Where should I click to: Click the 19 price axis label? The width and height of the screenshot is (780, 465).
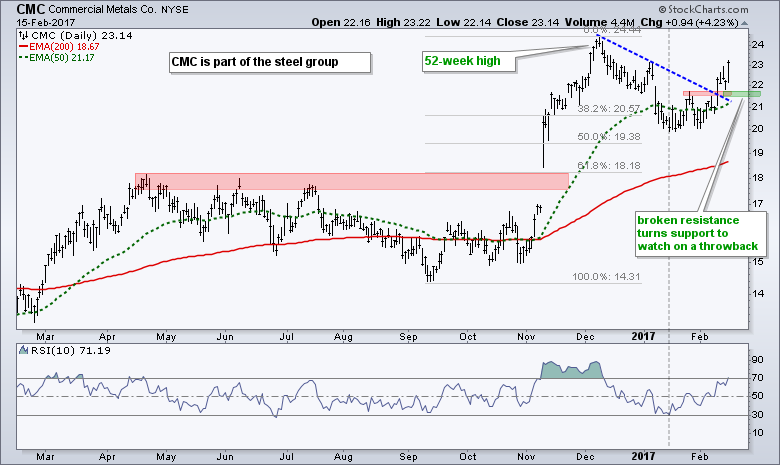[758, 153]
